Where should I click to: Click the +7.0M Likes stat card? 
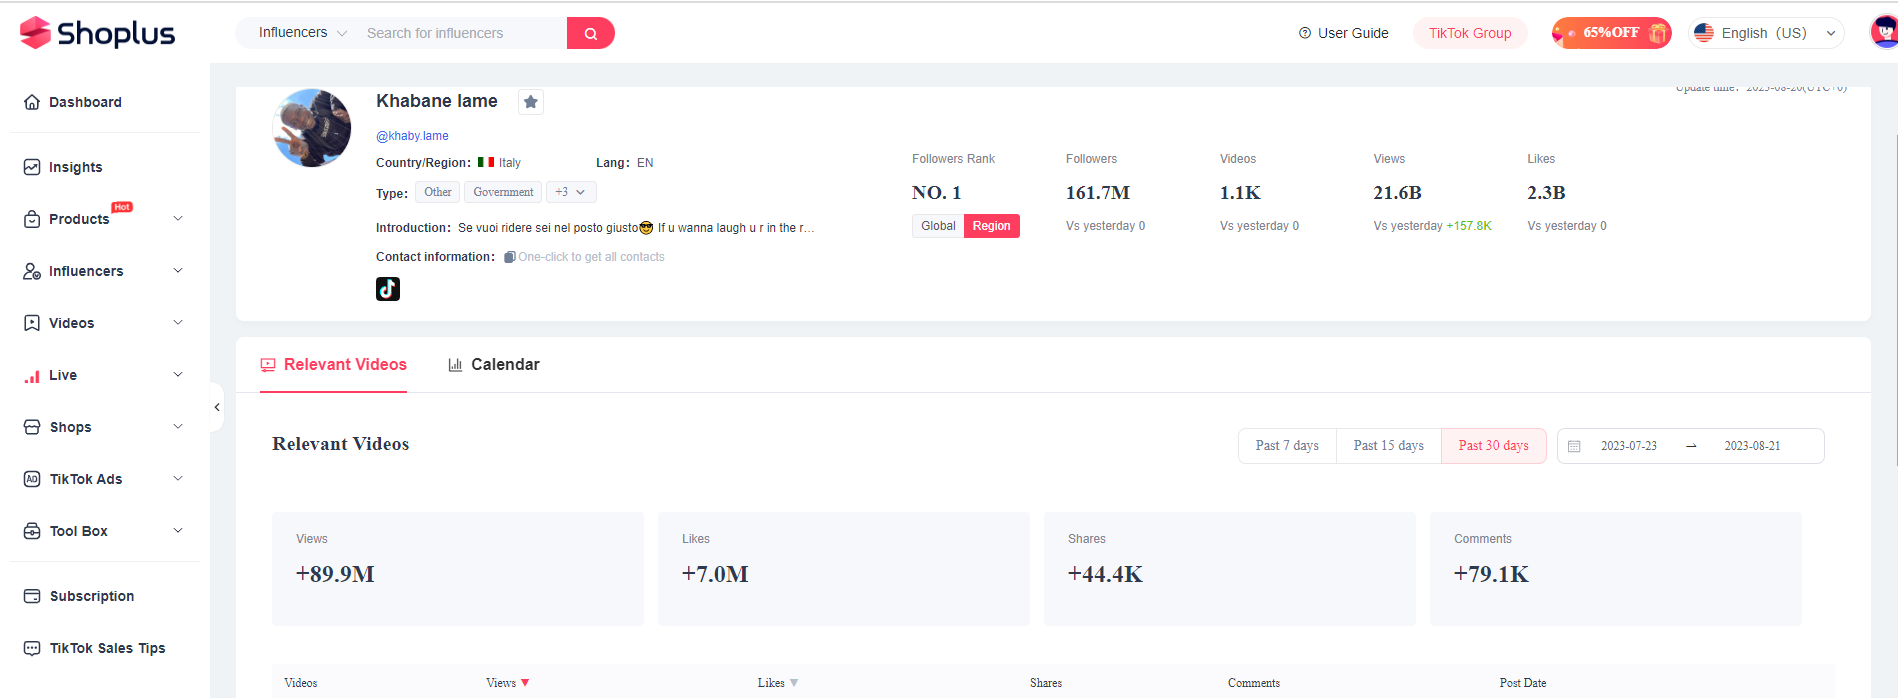pyautogui.click(x=844, y=569)
